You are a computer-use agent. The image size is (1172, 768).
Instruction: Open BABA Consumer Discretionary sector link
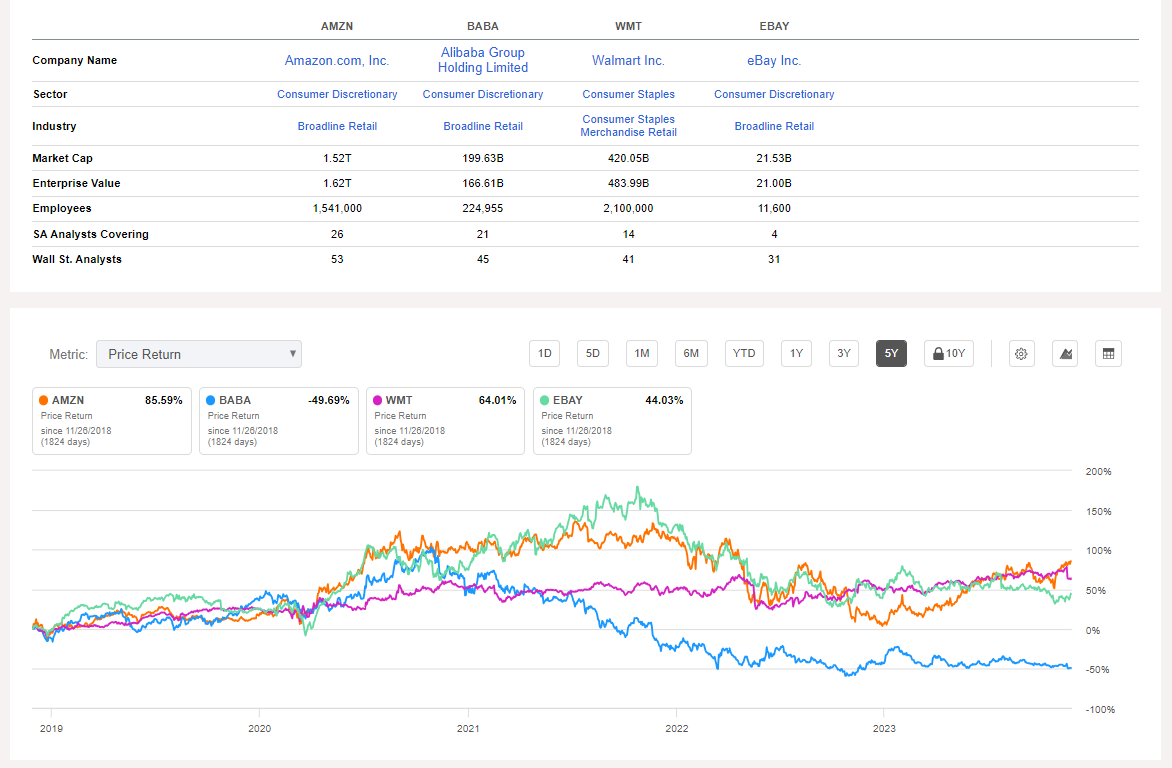[x=483, y=94]
